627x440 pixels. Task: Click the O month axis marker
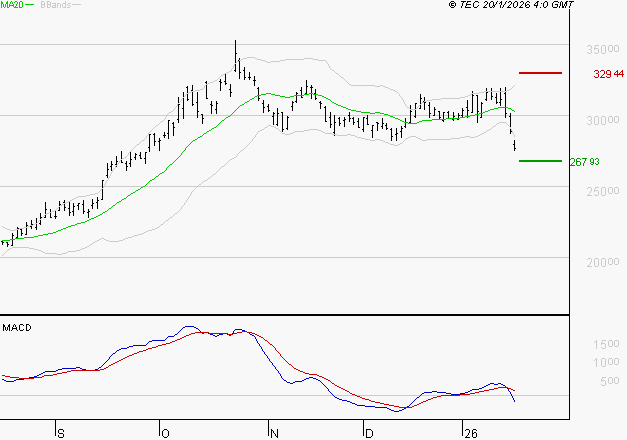165,434
